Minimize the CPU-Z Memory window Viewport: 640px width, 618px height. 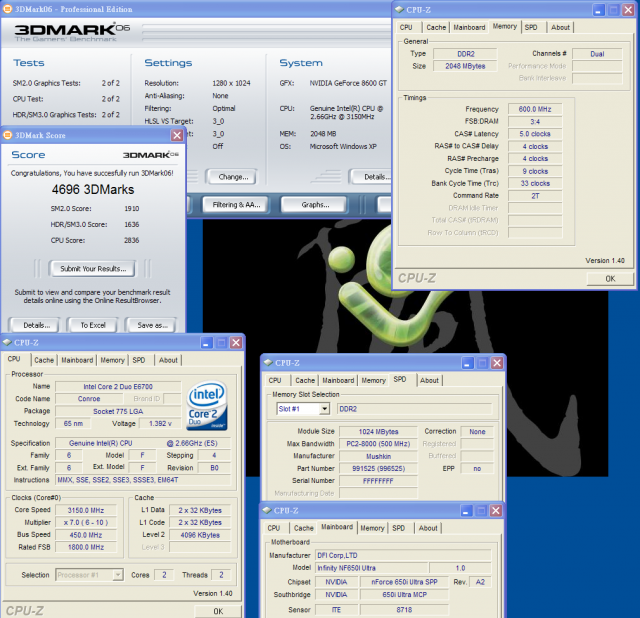coord(598,10)
